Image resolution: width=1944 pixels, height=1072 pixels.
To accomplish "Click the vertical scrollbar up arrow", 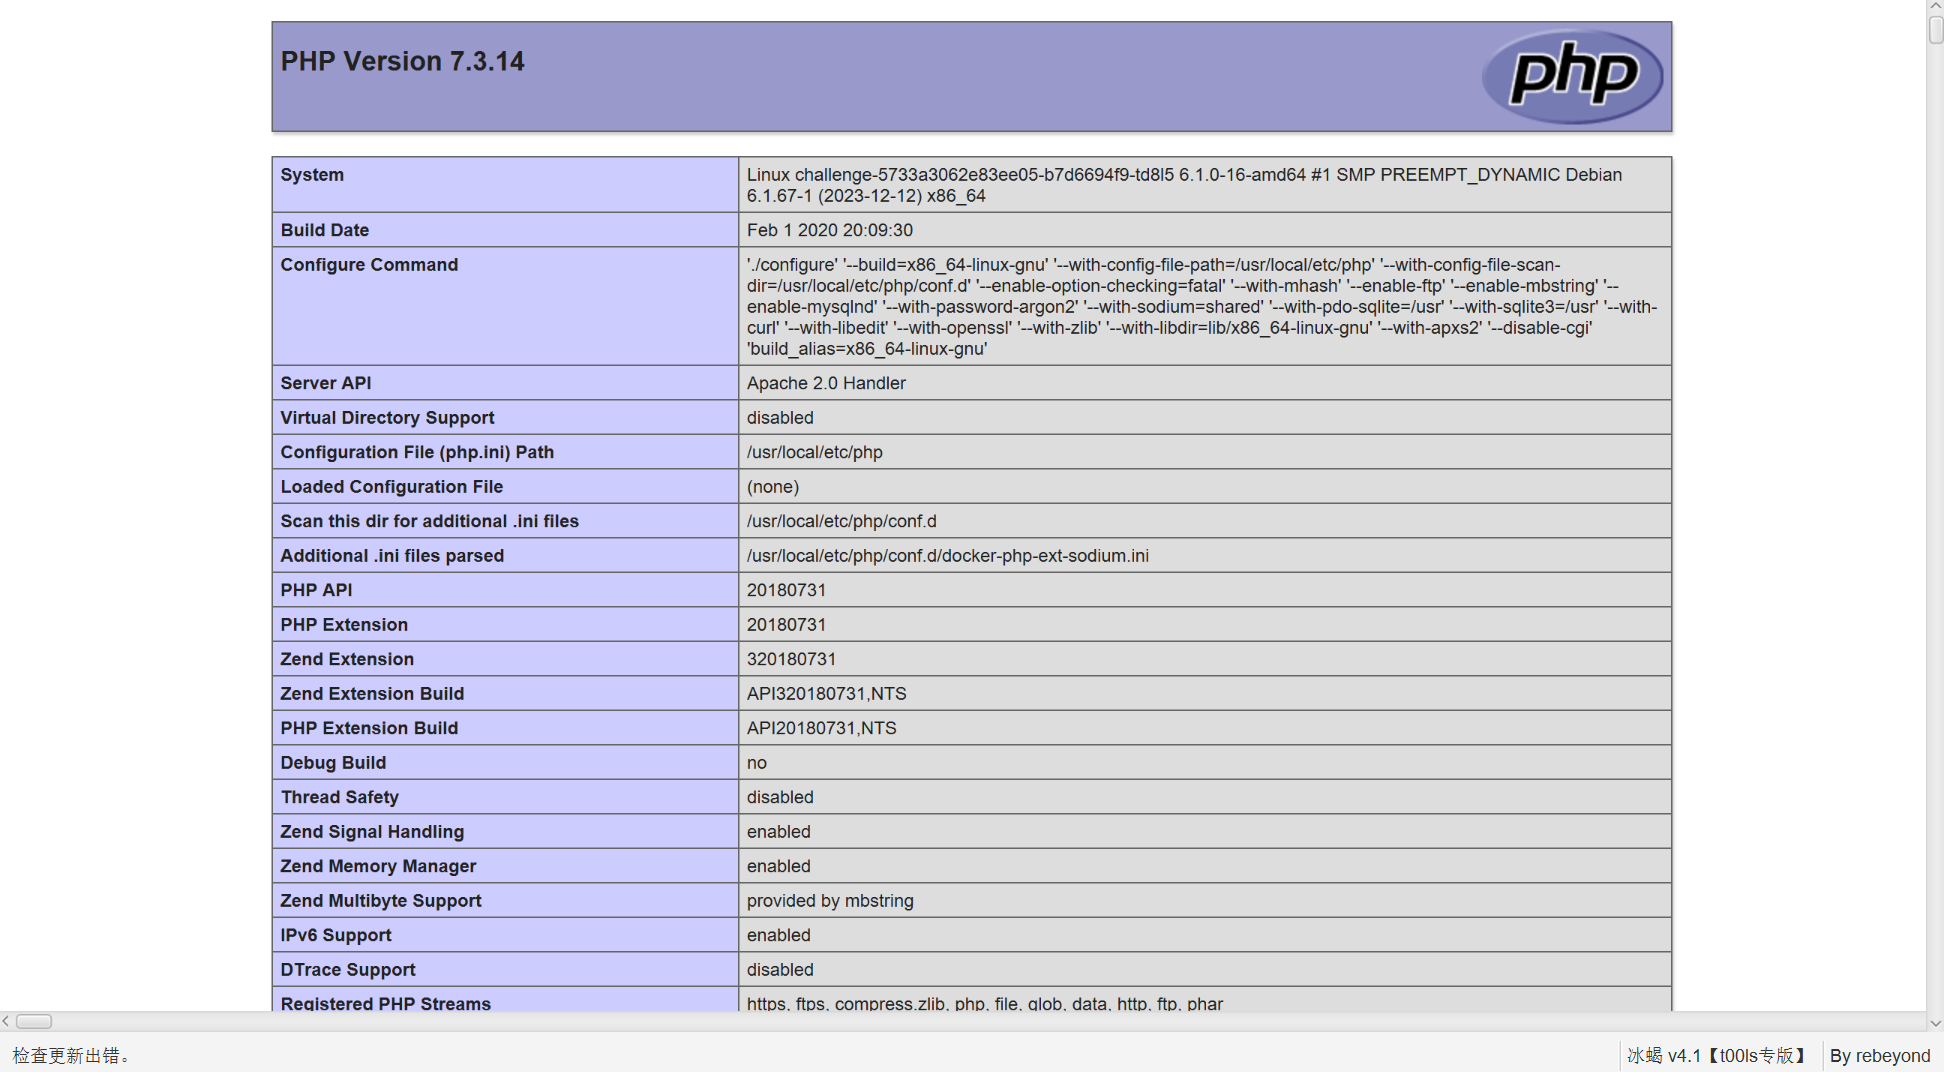I will pos(1936,6).
